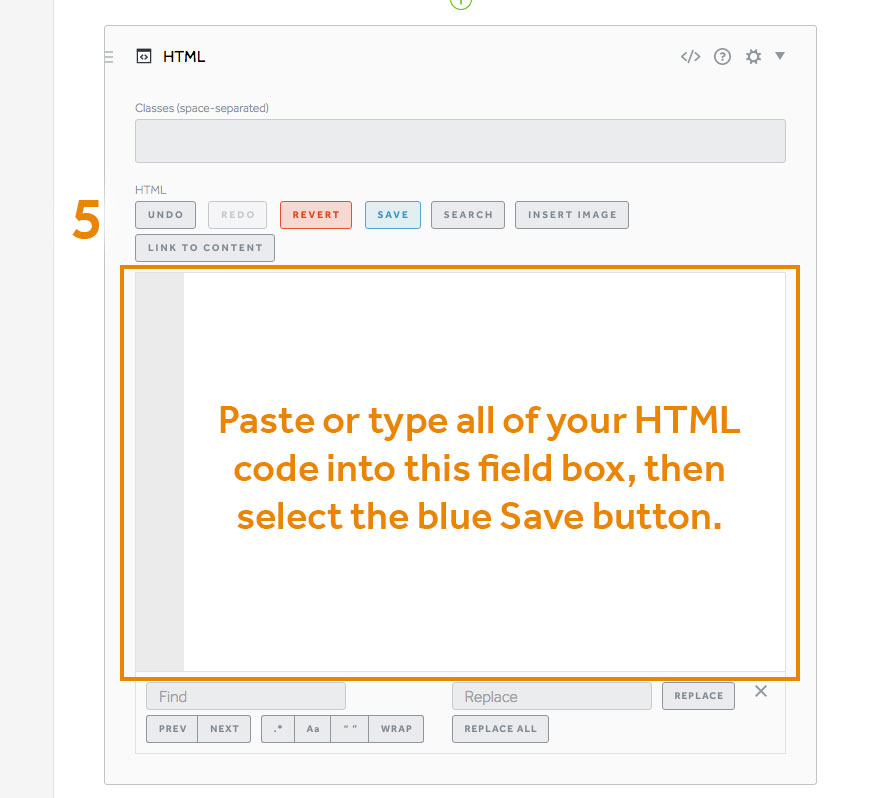Open the options dropdown arrow beside the gear
This screenshot has height=798, width=878.
coord(781,57)
